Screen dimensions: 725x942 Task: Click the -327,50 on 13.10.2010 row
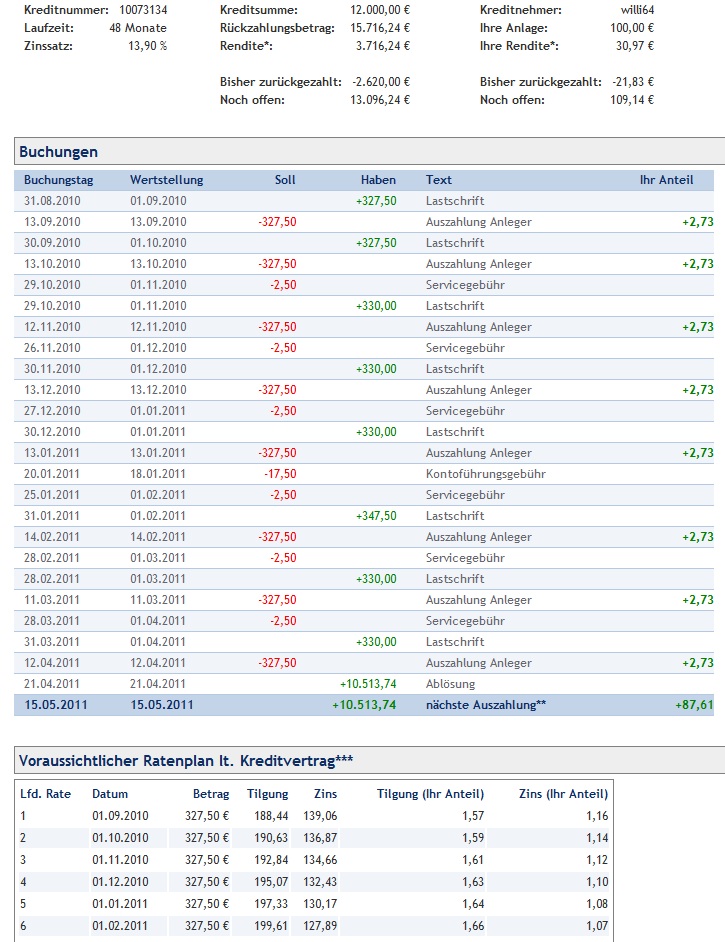(277, 264)
